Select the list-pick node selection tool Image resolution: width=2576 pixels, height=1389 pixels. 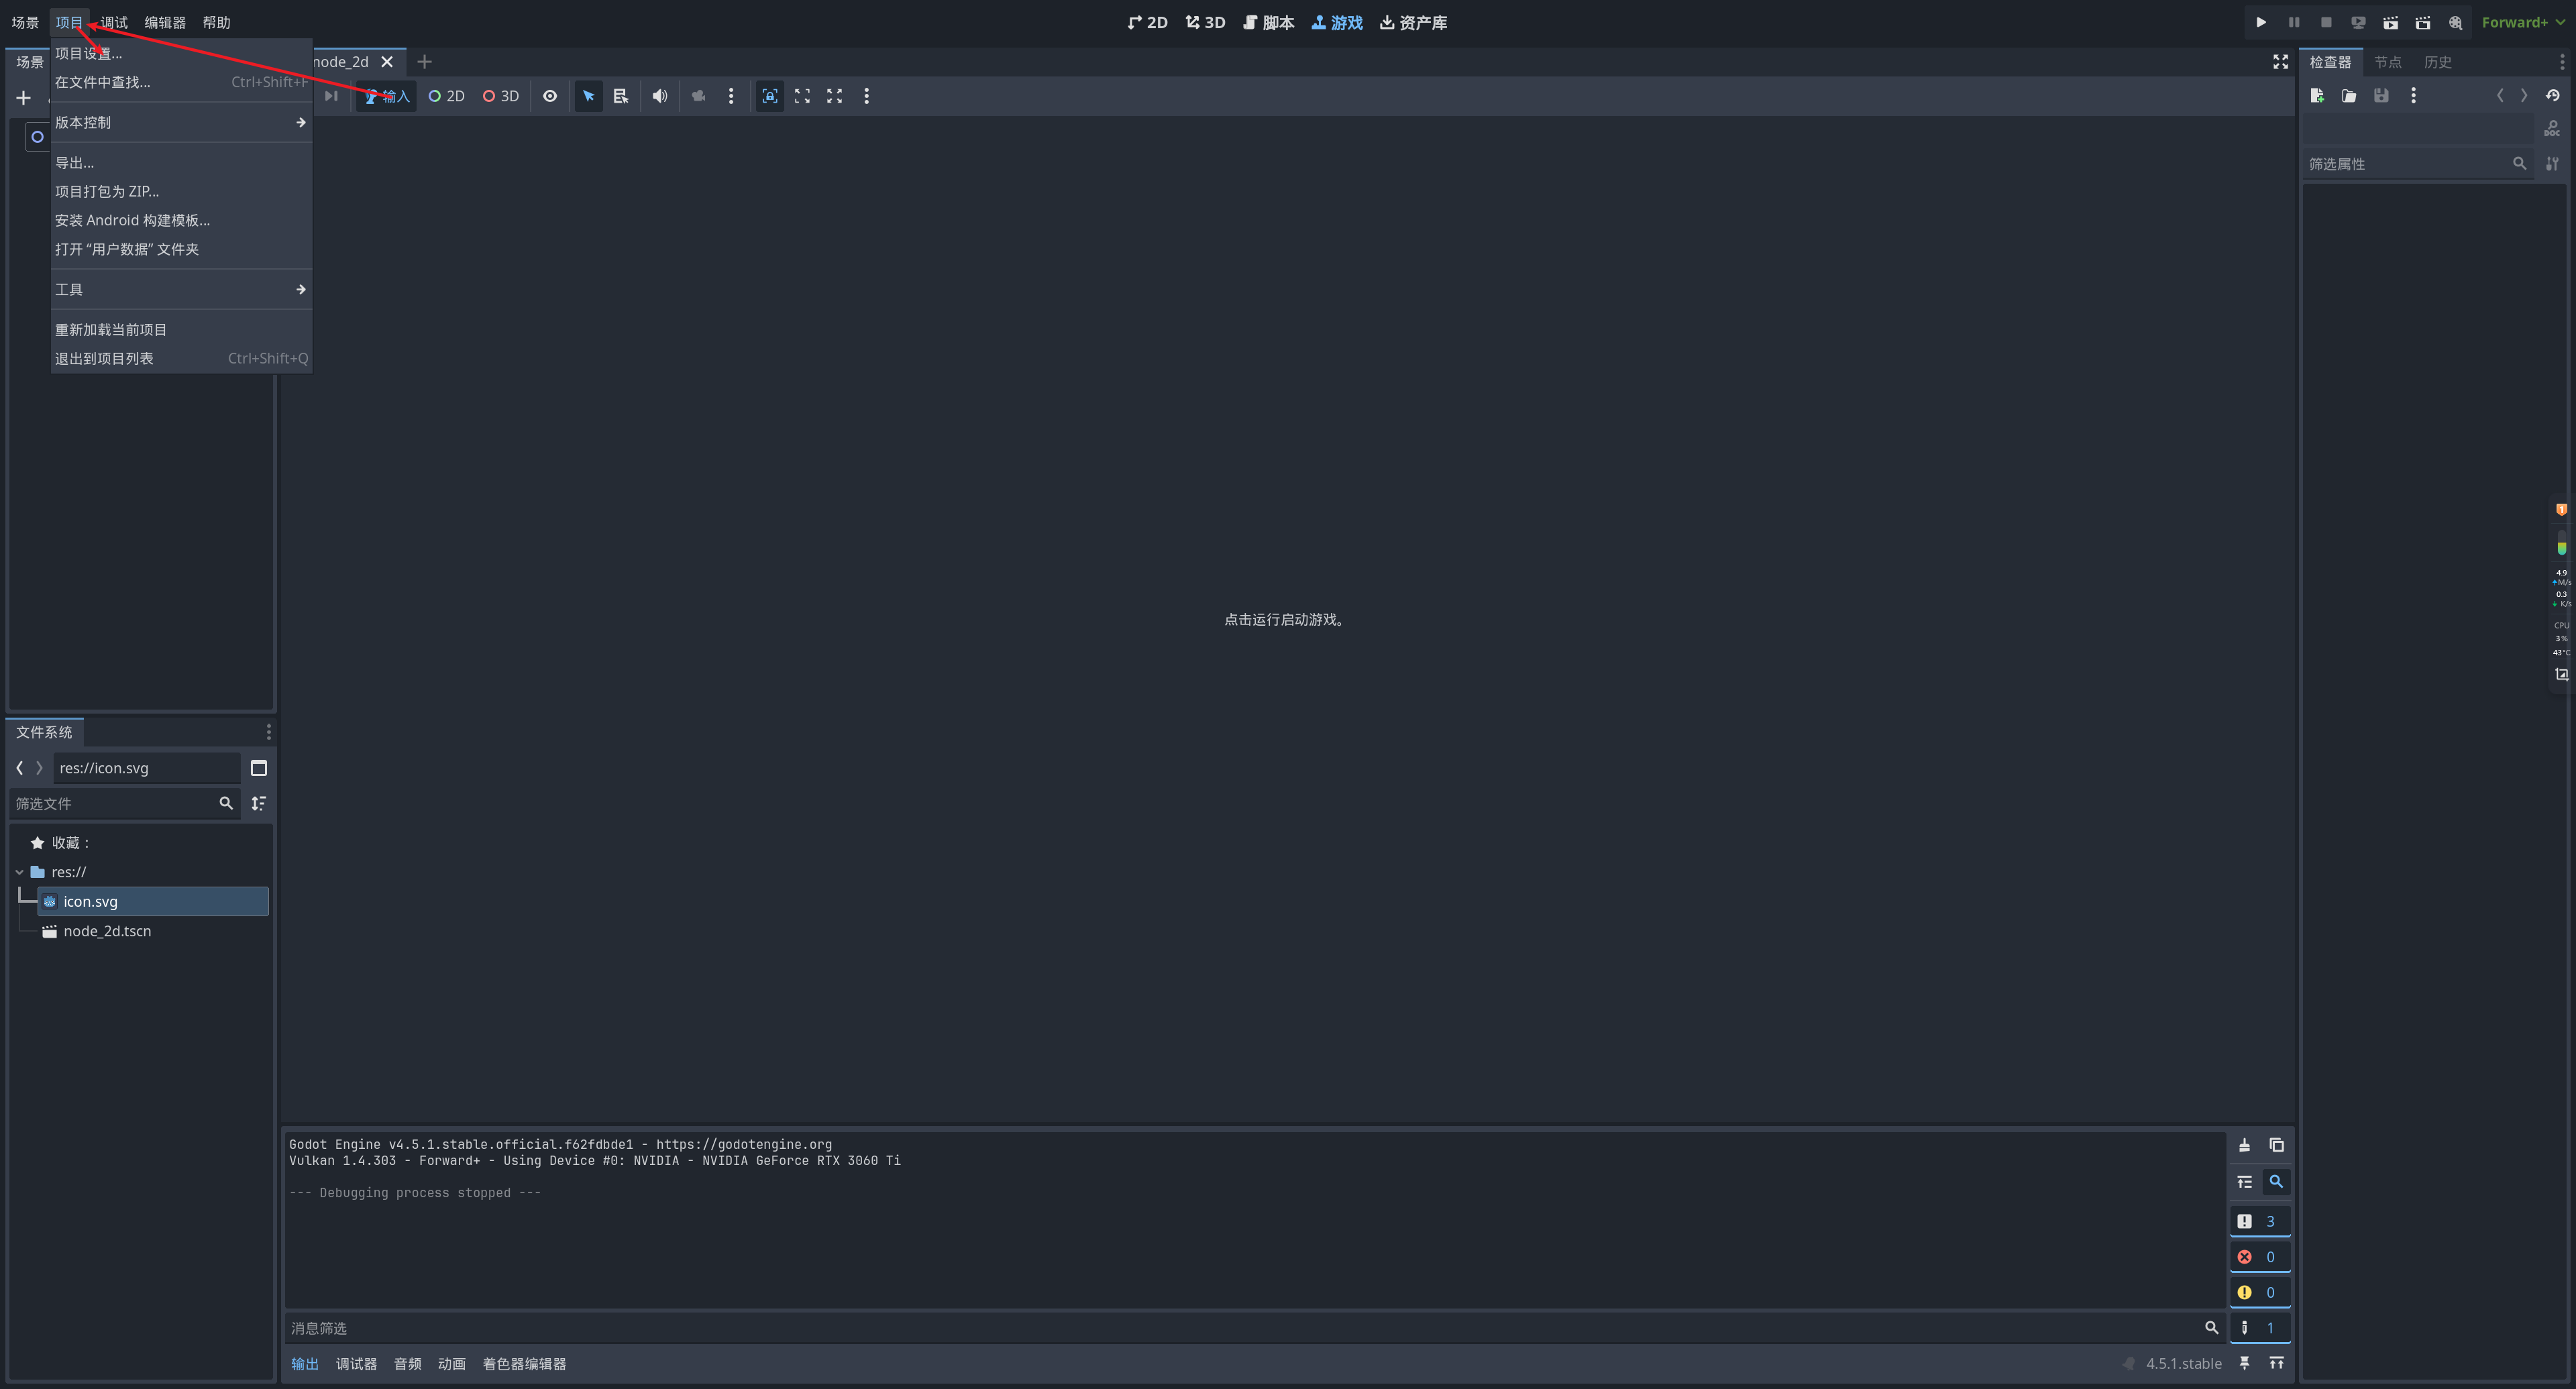tap(621, 96)
